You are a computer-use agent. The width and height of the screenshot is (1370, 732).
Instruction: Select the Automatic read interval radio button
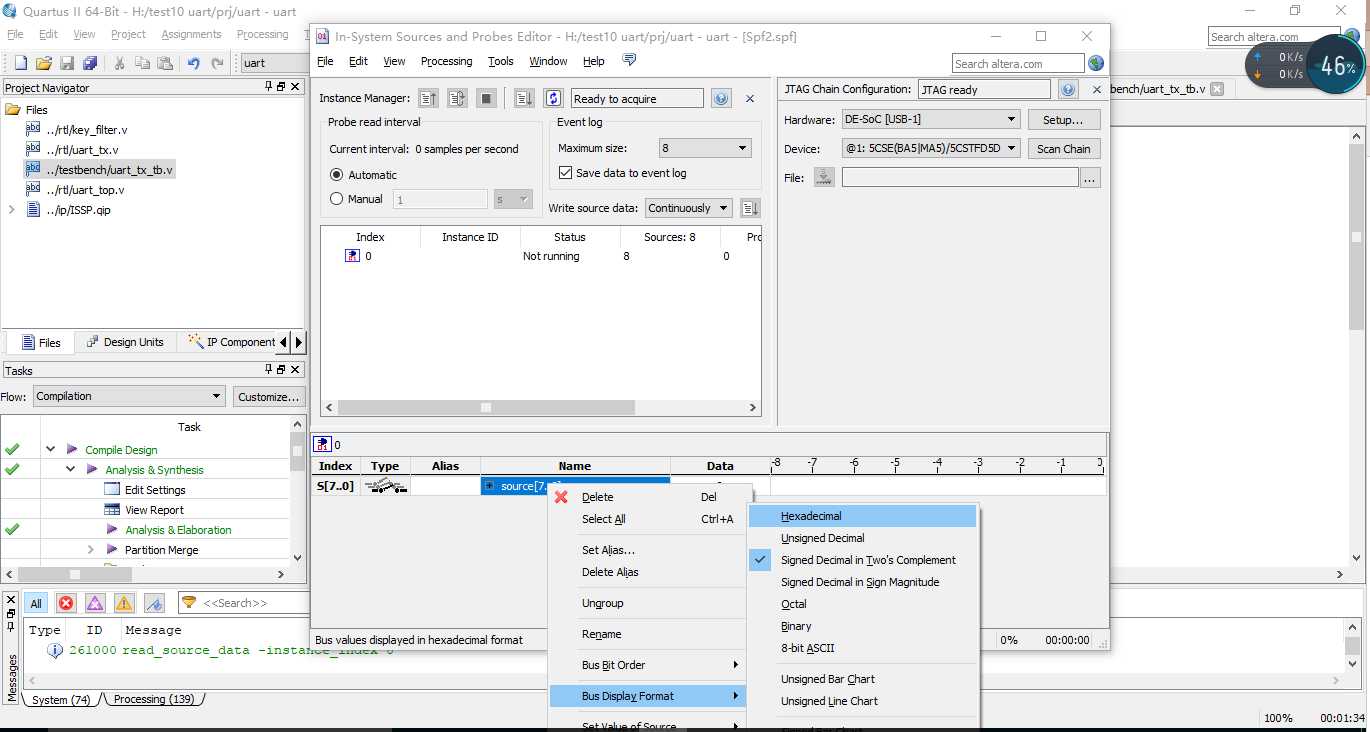336,174
